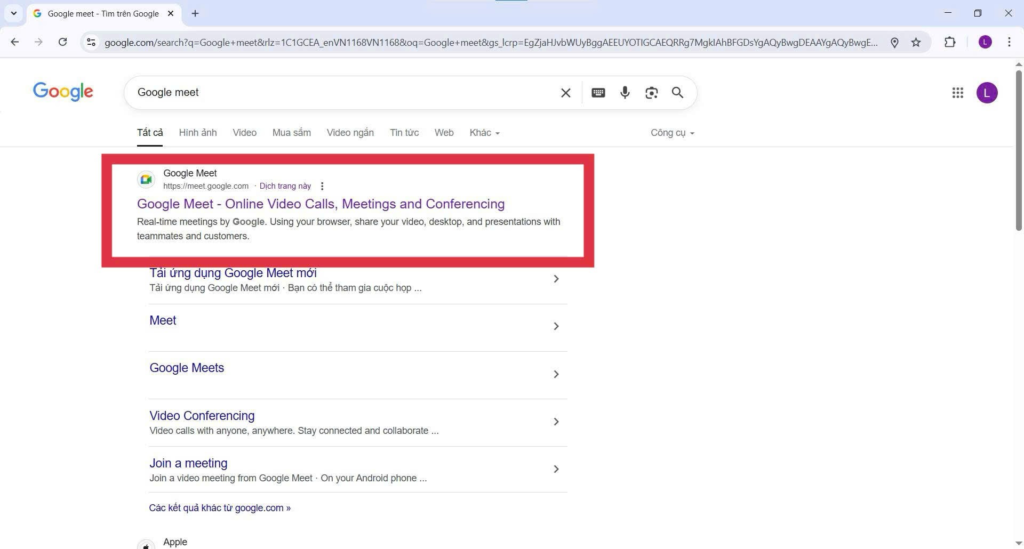Open Google Lens image search icon
This screenshot has width=1024, height=549.
click(651, 93)
